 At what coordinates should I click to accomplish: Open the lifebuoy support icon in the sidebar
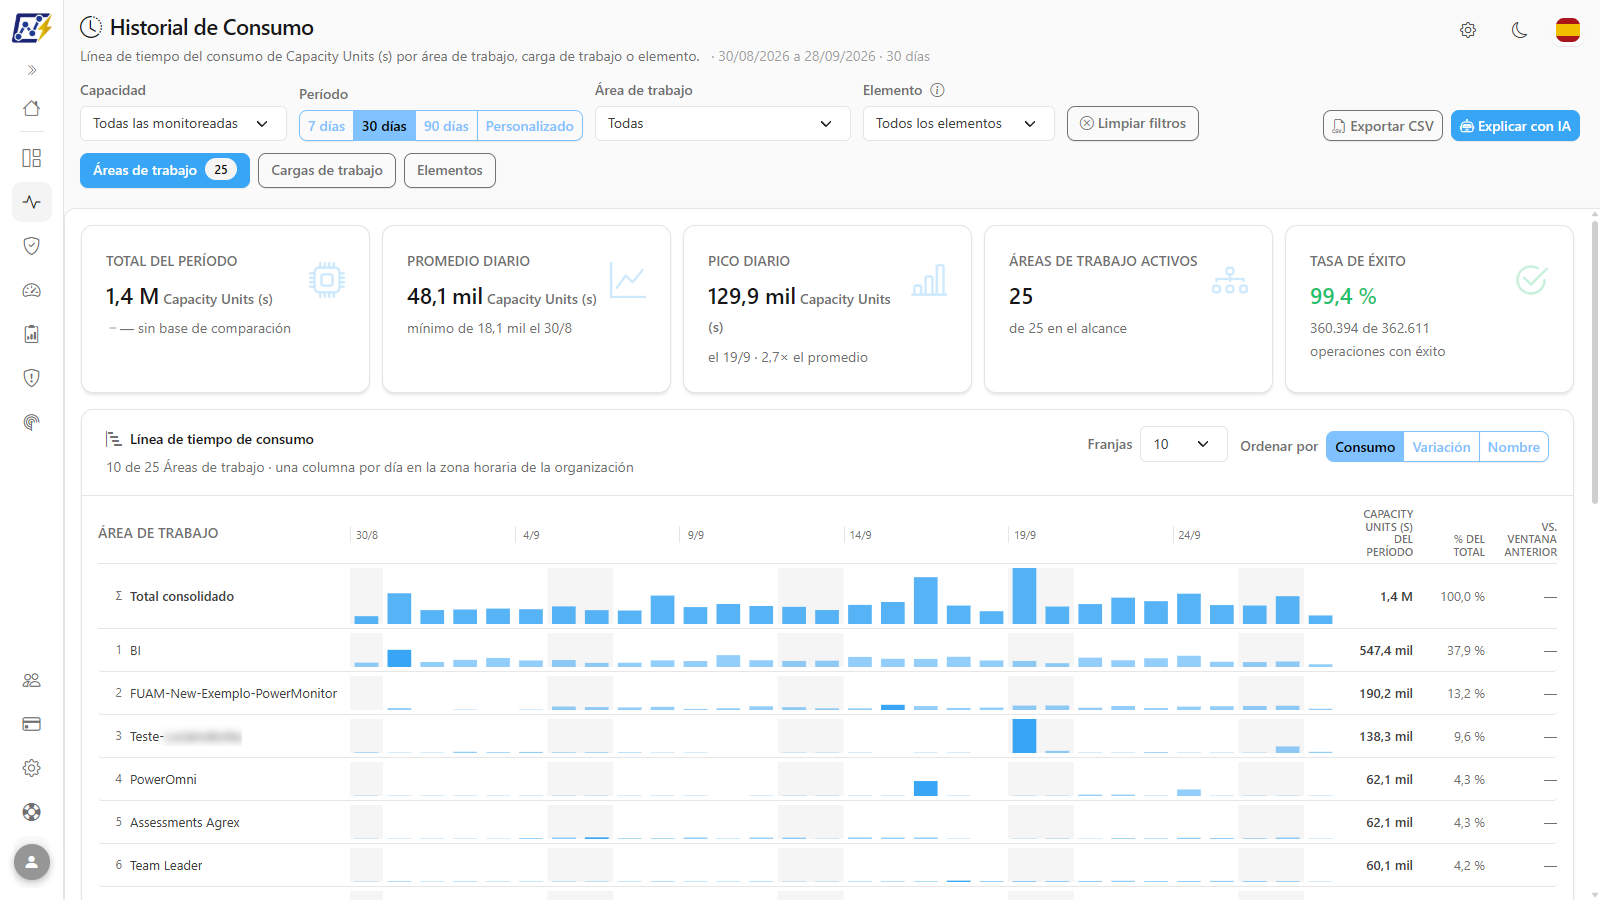32,812
